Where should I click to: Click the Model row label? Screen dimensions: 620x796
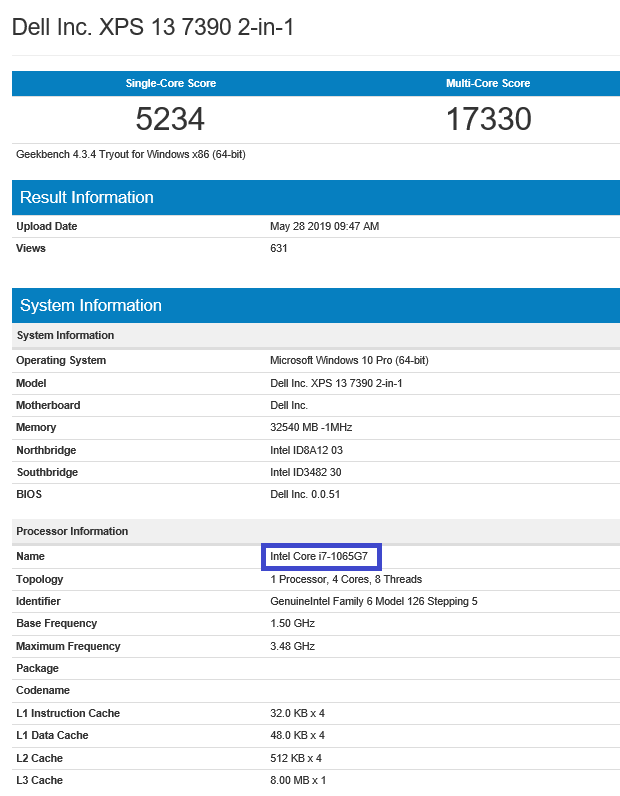point(31,383)
